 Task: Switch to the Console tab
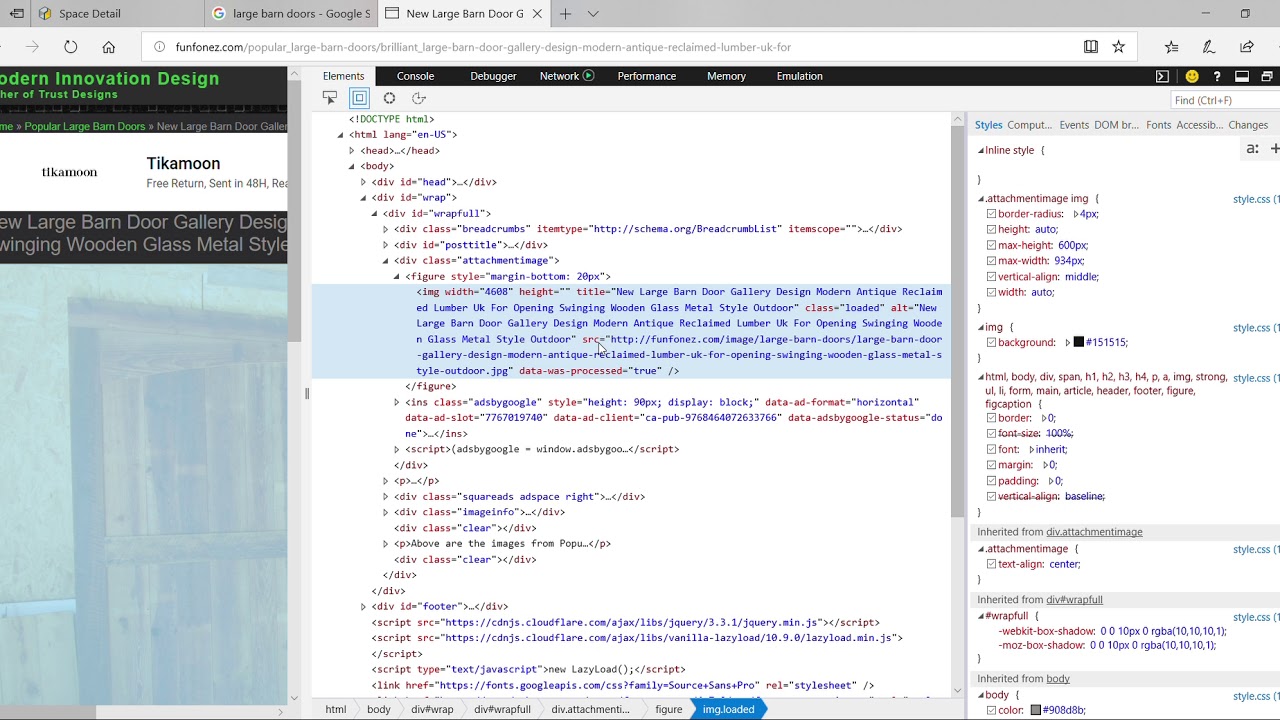pos(415,76)
